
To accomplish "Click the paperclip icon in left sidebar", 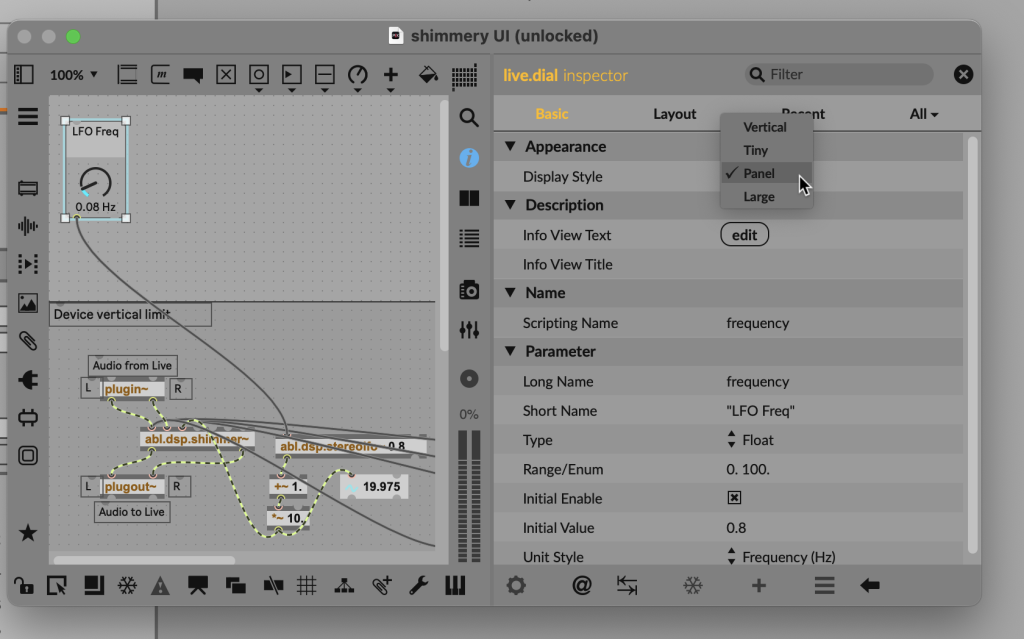I will coord(28,342).
